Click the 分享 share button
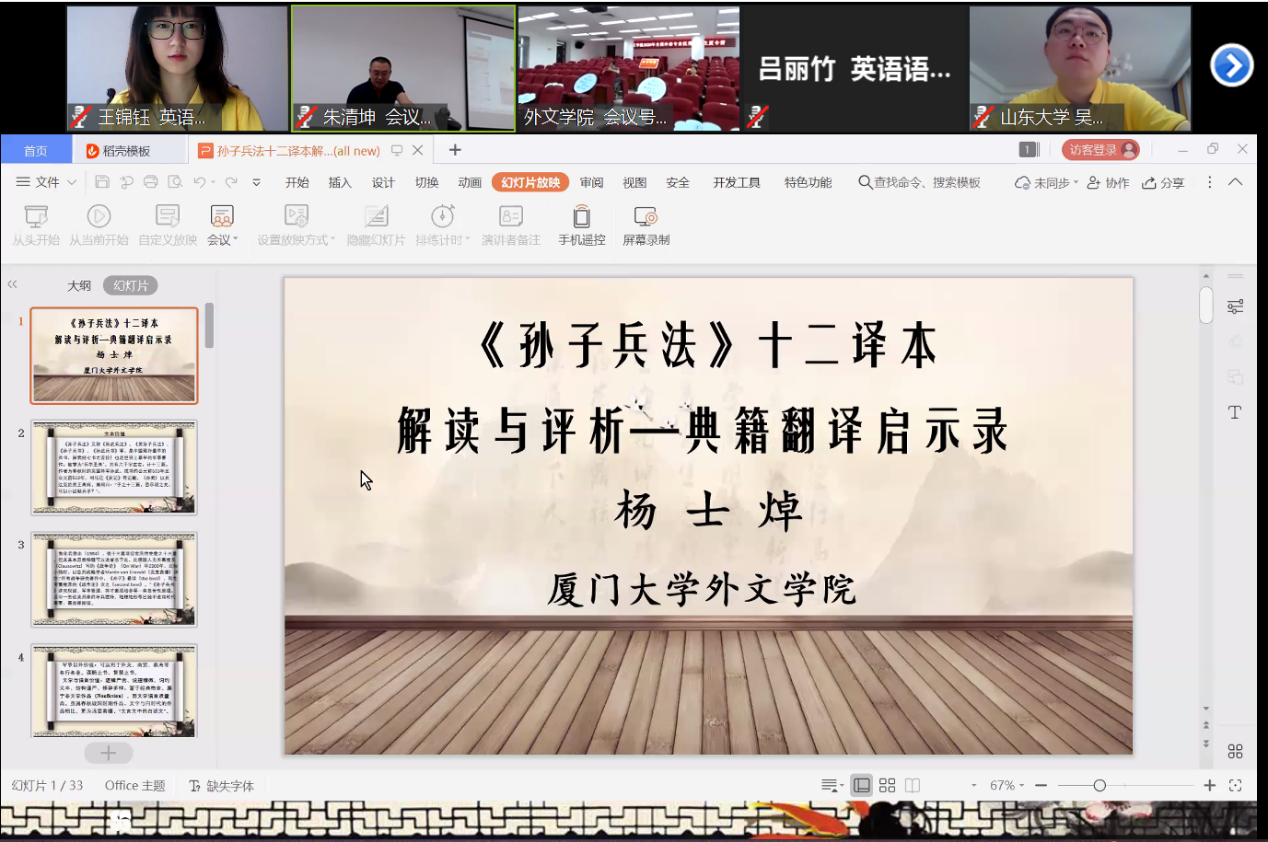The image size is (1268, 842). [x=1164, y=183]
